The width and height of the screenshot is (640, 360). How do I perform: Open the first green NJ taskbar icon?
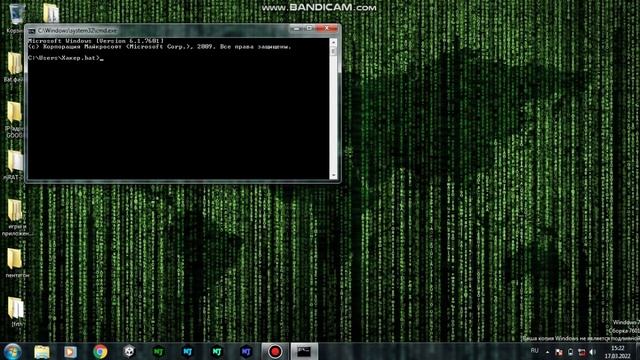pyautogui.click(x=158, y=351)
